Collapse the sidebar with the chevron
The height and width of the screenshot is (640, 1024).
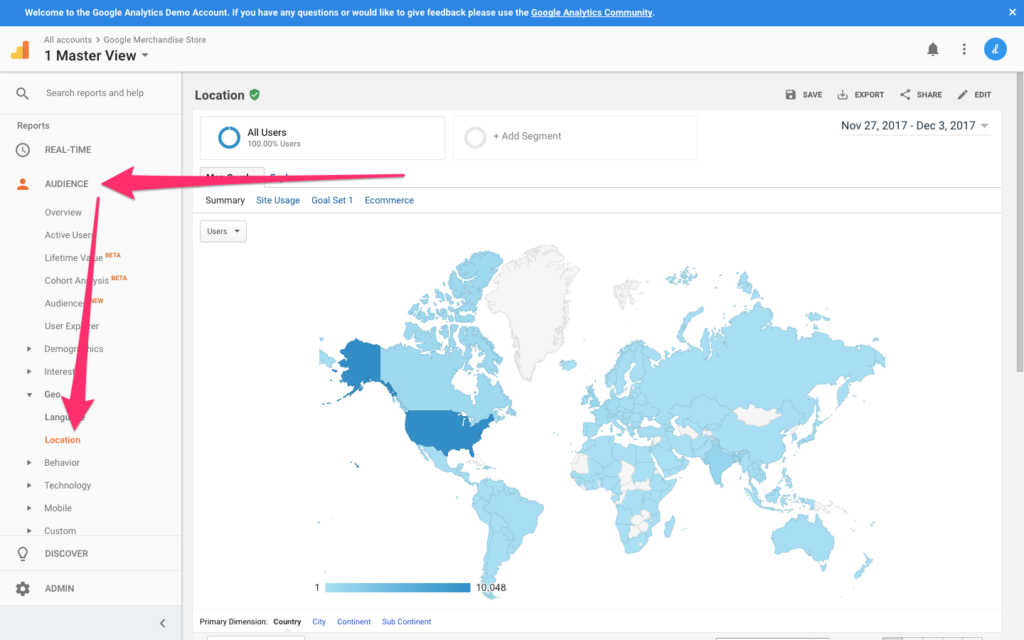pos(163,623)
